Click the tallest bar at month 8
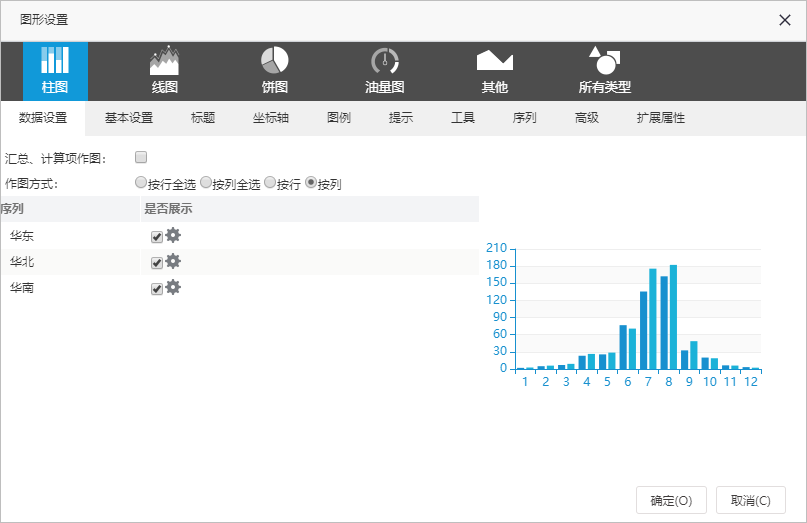 tap(673, 317)
